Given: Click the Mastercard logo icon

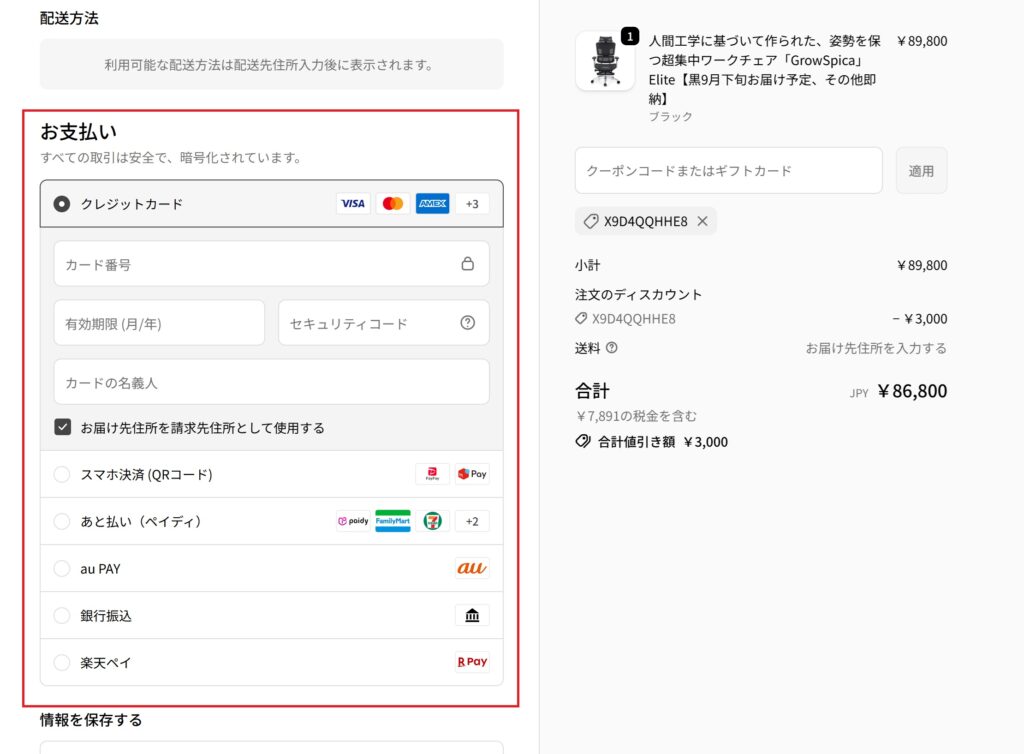Looking at the screenshot, I should tap(393, 204).
